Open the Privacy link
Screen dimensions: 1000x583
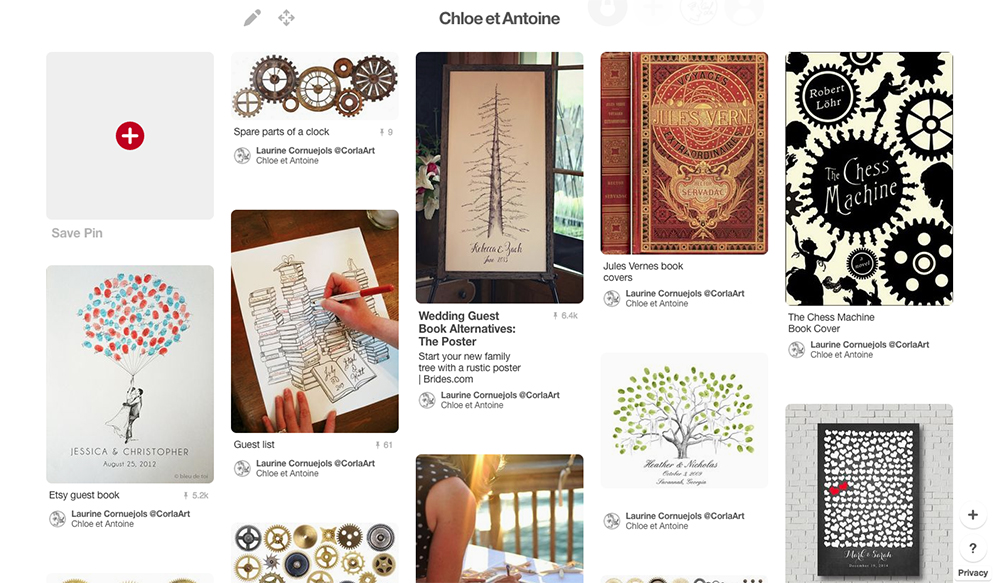pyautogui.click(x=973, y=573)
